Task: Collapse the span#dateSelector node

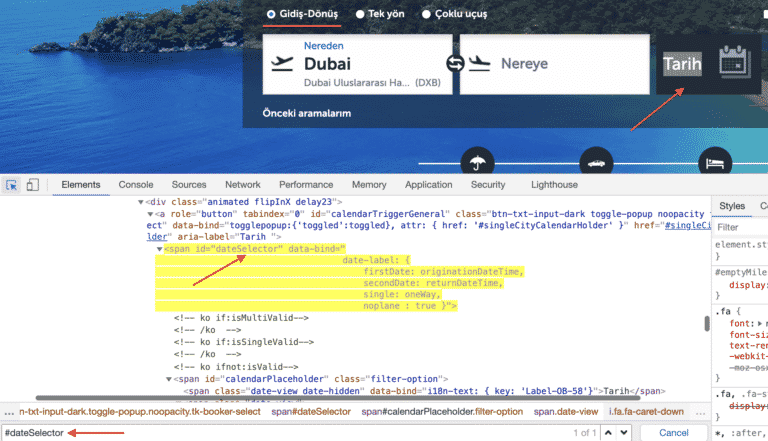Action: click(160, 249)
